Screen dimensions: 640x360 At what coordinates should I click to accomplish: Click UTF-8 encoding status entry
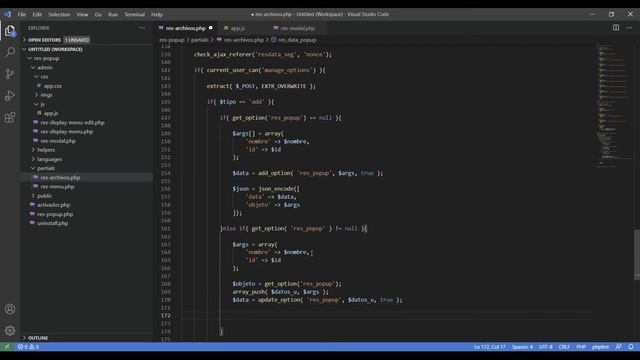tap(545, 347)
